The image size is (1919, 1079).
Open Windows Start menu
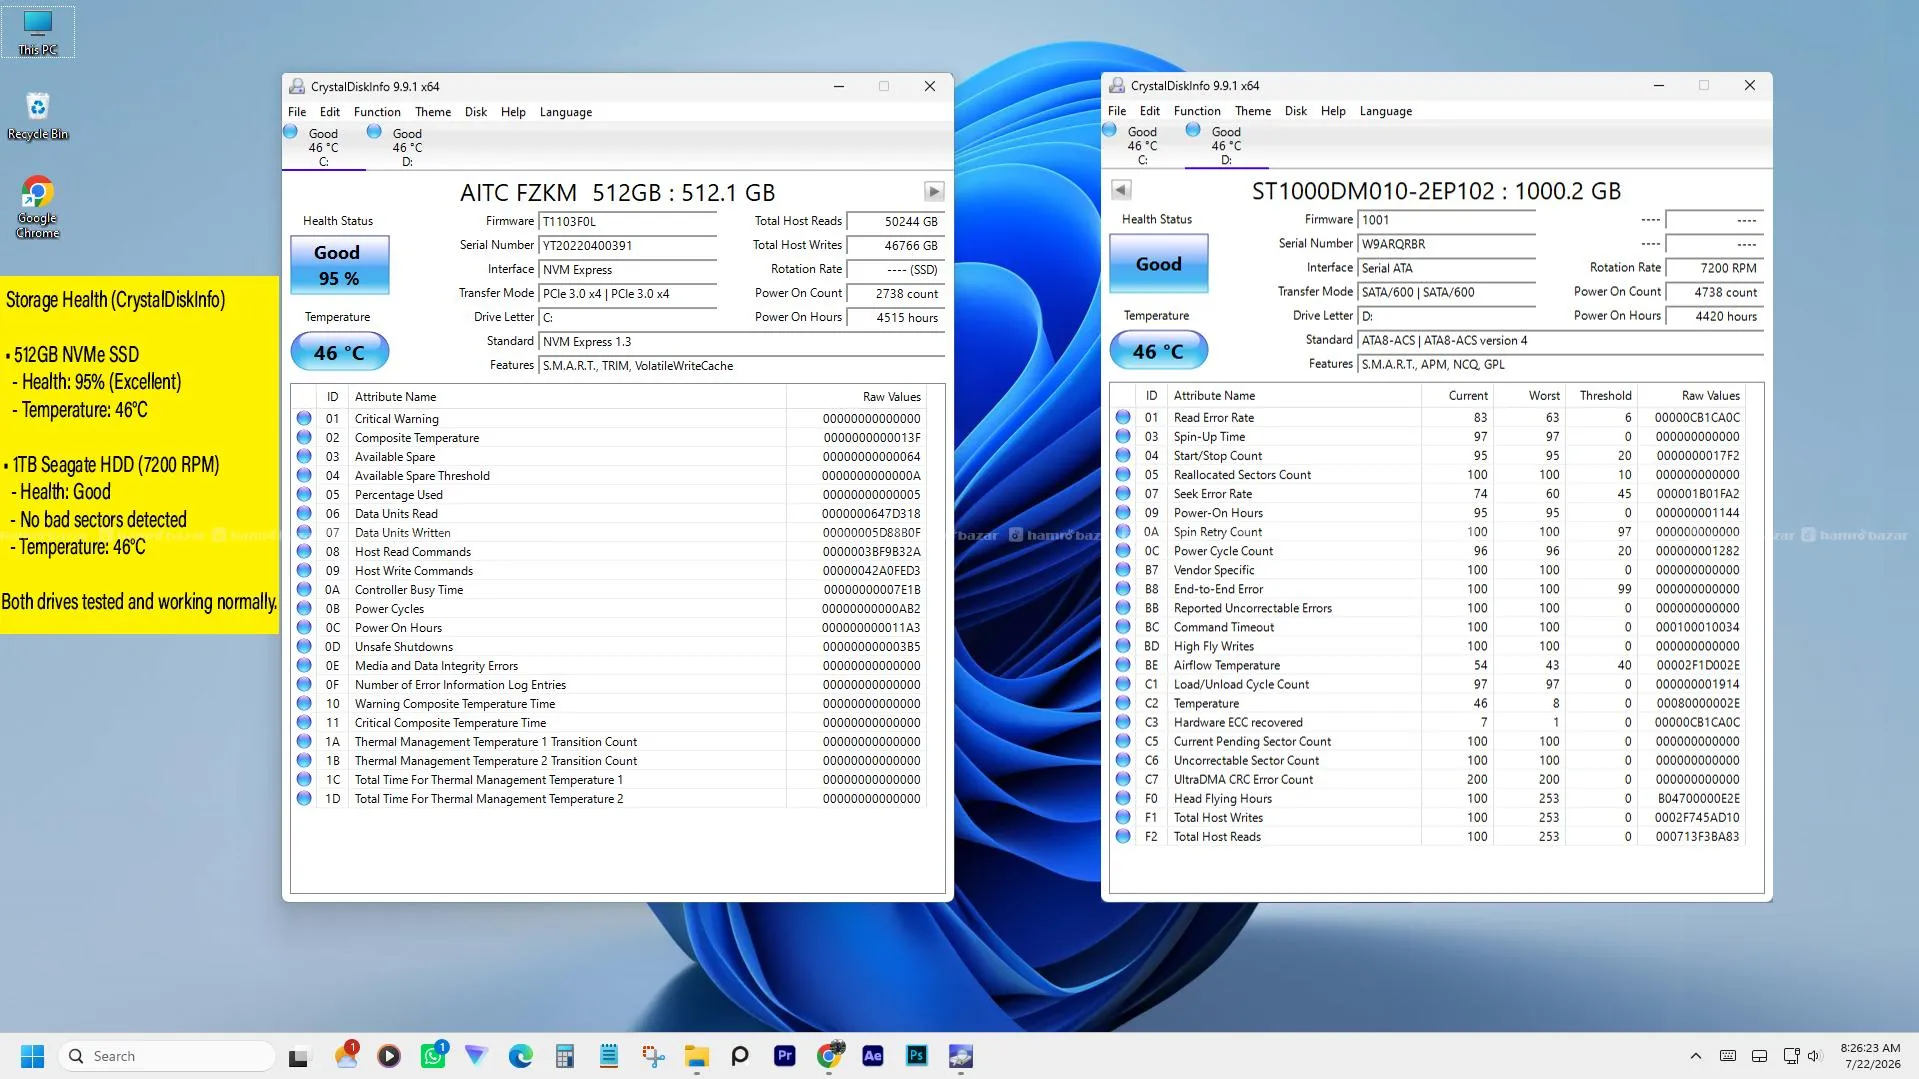coord(32,1056)
